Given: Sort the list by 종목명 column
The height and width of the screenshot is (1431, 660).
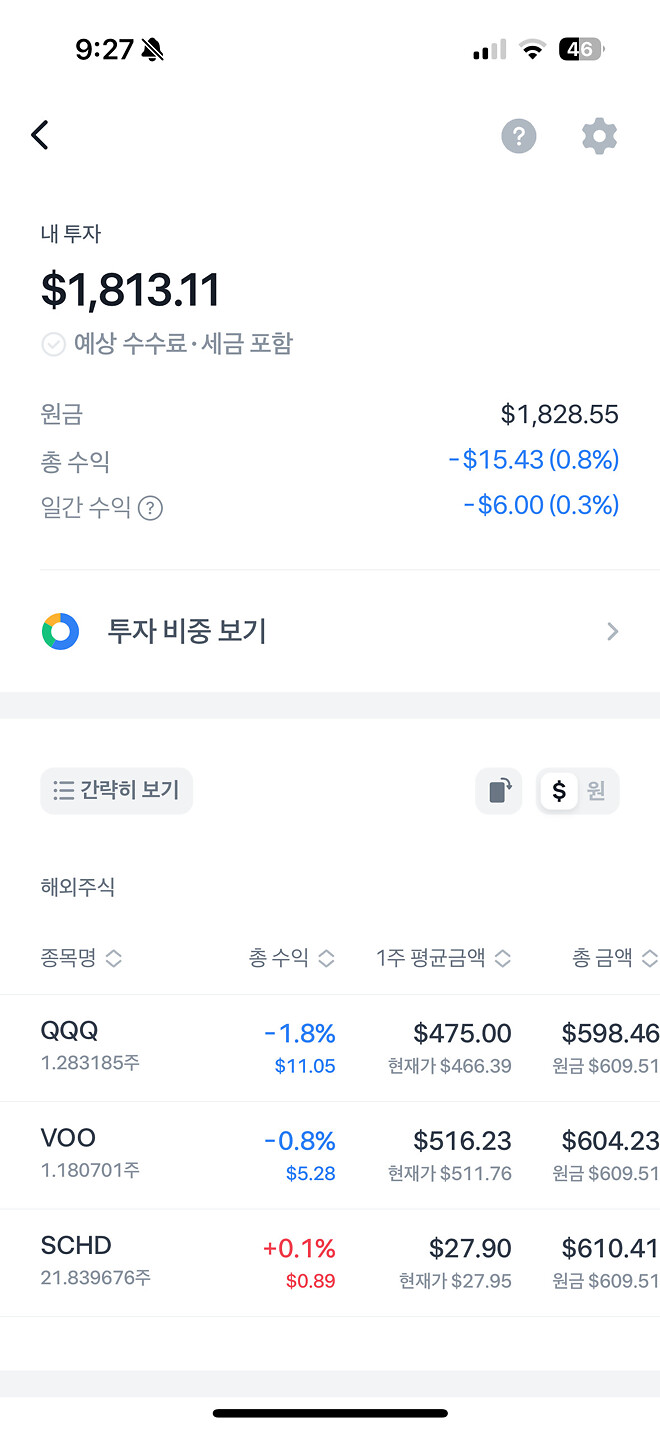Looking at the screenshot, I should click(x=82, y=957).
